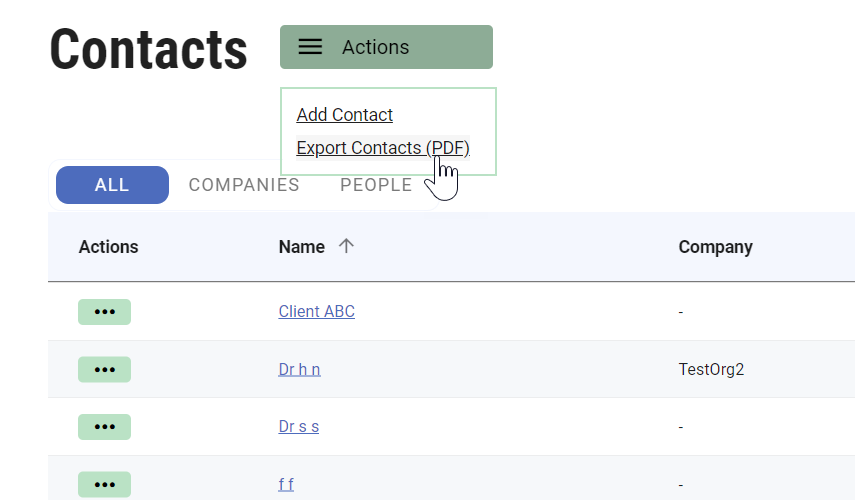Click the Actions column header in the table

click(x=109, y=247)
